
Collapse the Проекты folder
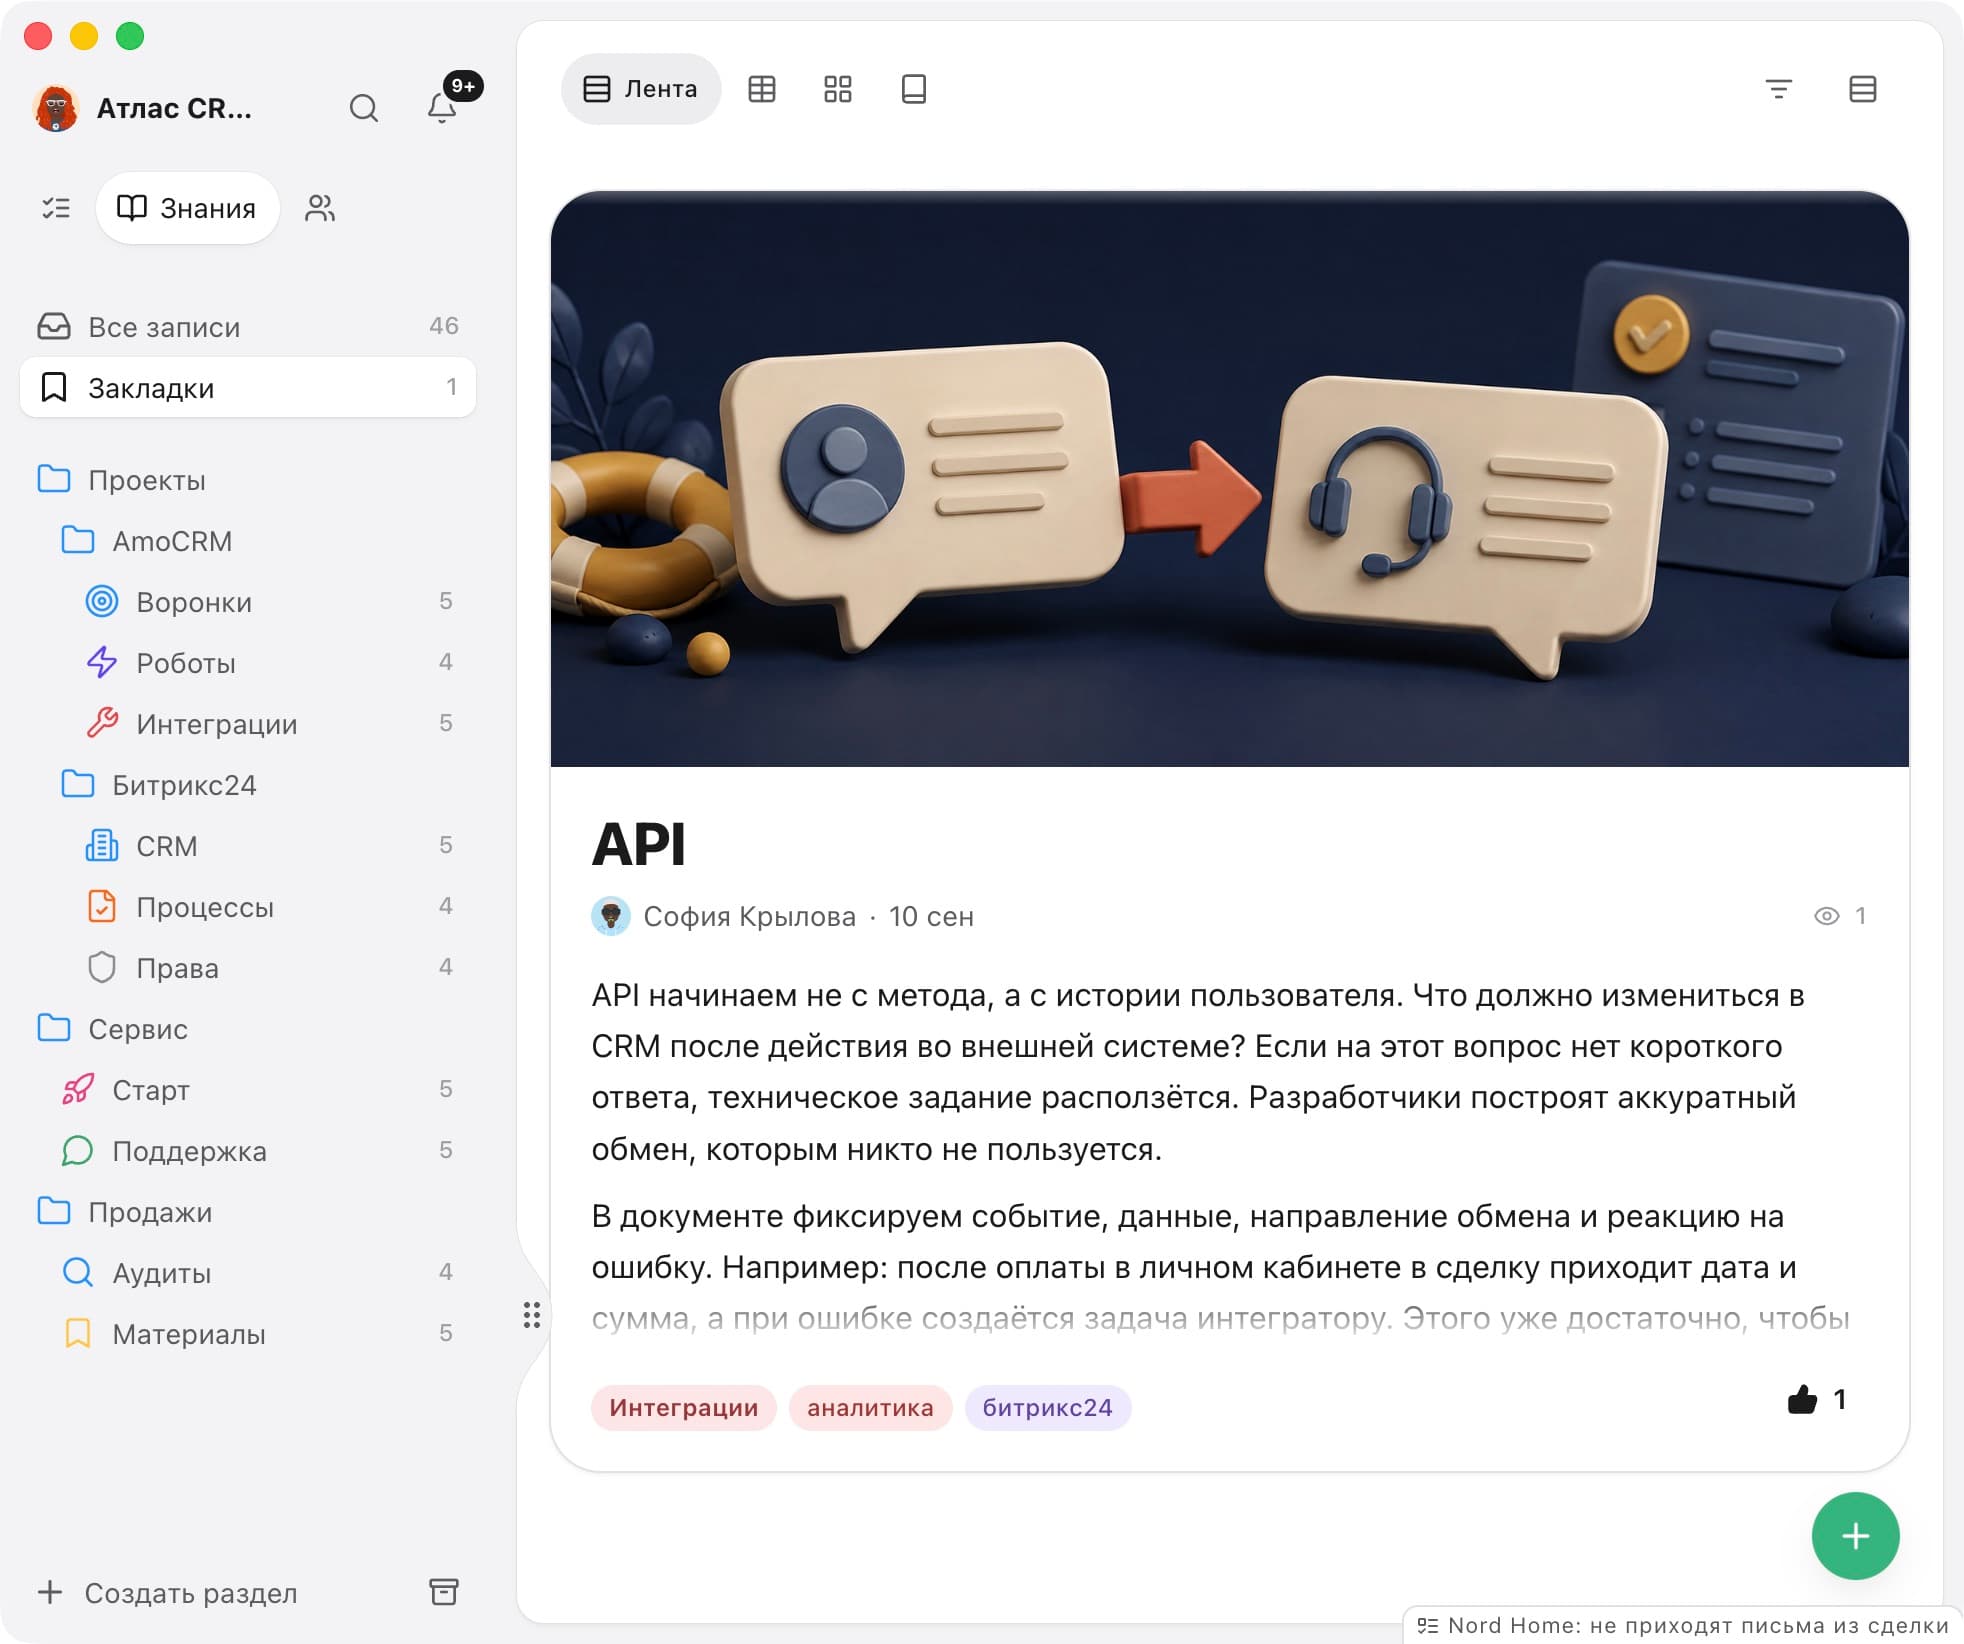[x=248, y=480]
